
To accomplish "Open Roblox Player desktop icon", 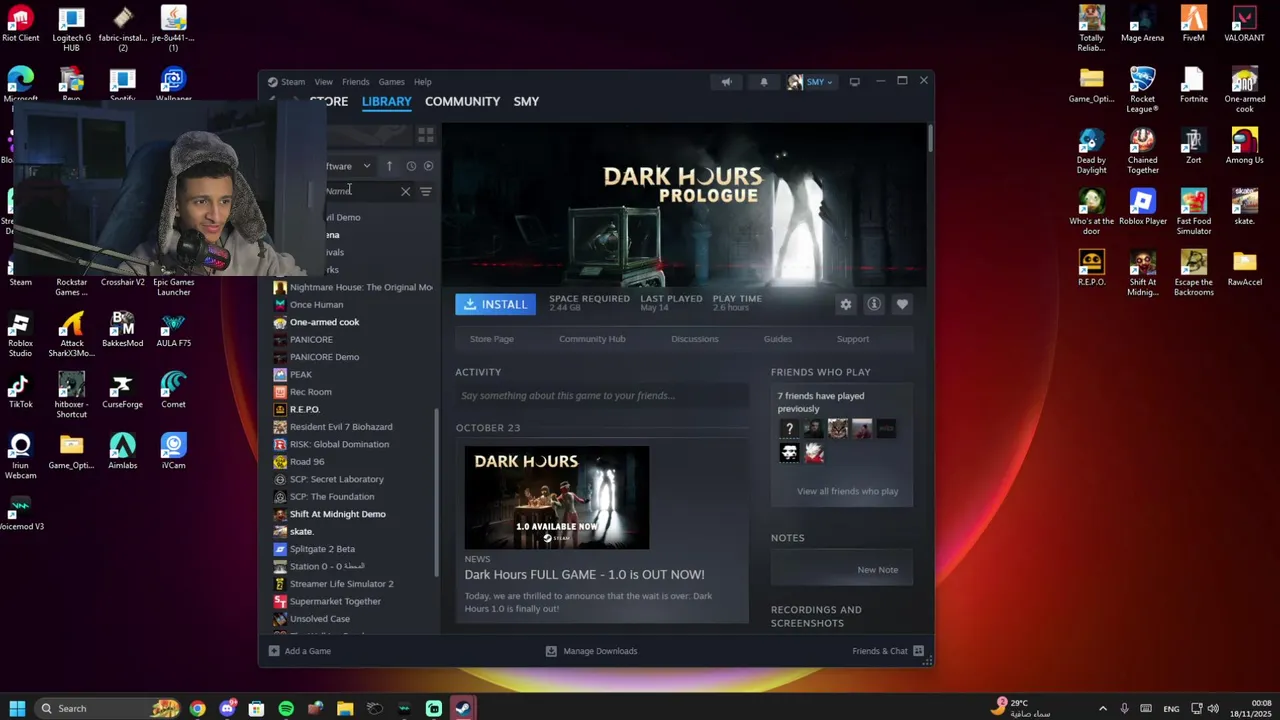I will pyautogui.click(x=1142, y=207).
